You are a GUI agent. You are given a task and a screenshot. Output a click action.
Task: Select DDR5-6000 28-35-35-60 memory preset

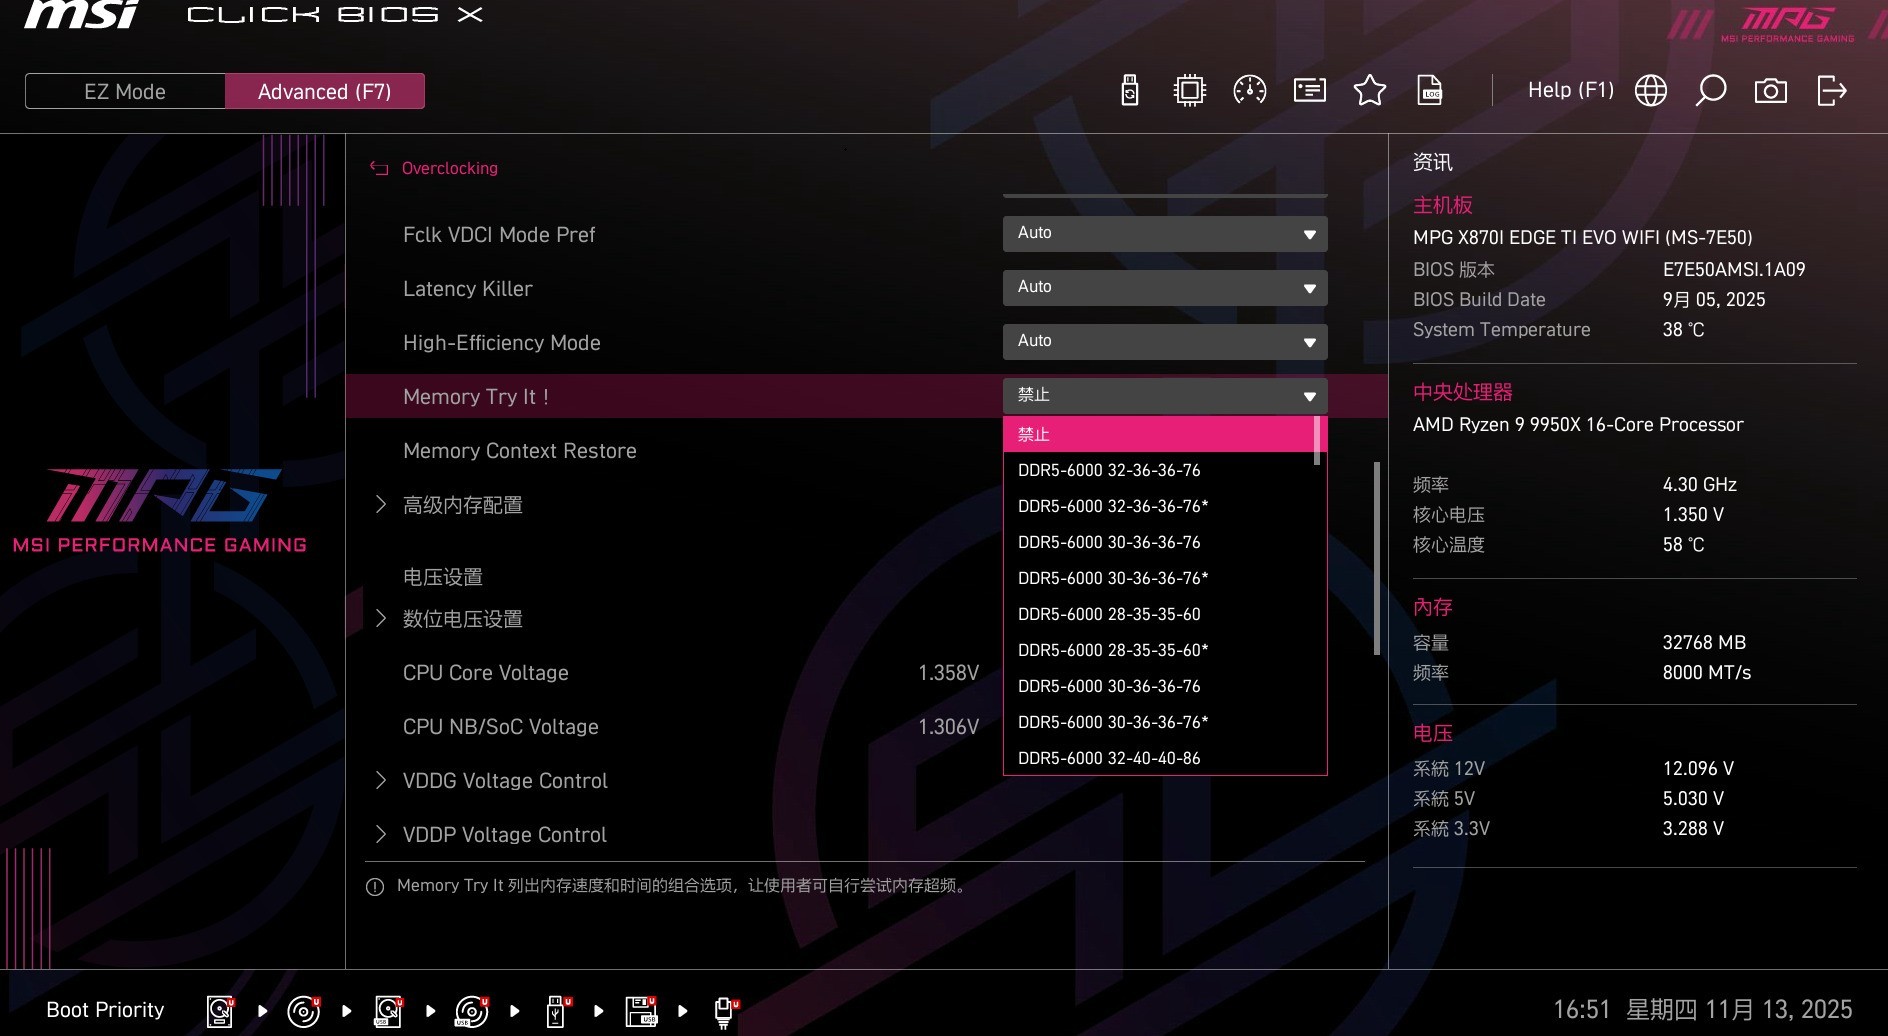click(x=1110, y=614)
